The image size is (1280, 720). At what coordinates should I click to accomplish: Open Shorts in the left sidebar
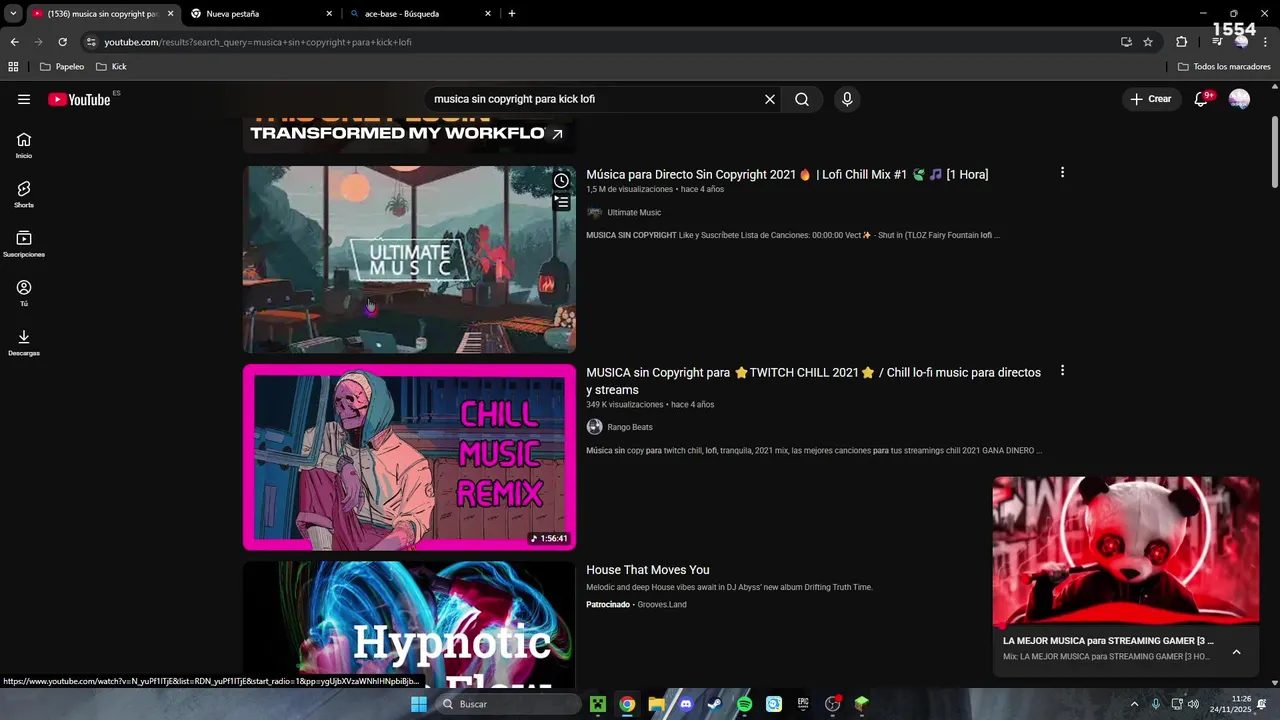[x=24, y=194]
